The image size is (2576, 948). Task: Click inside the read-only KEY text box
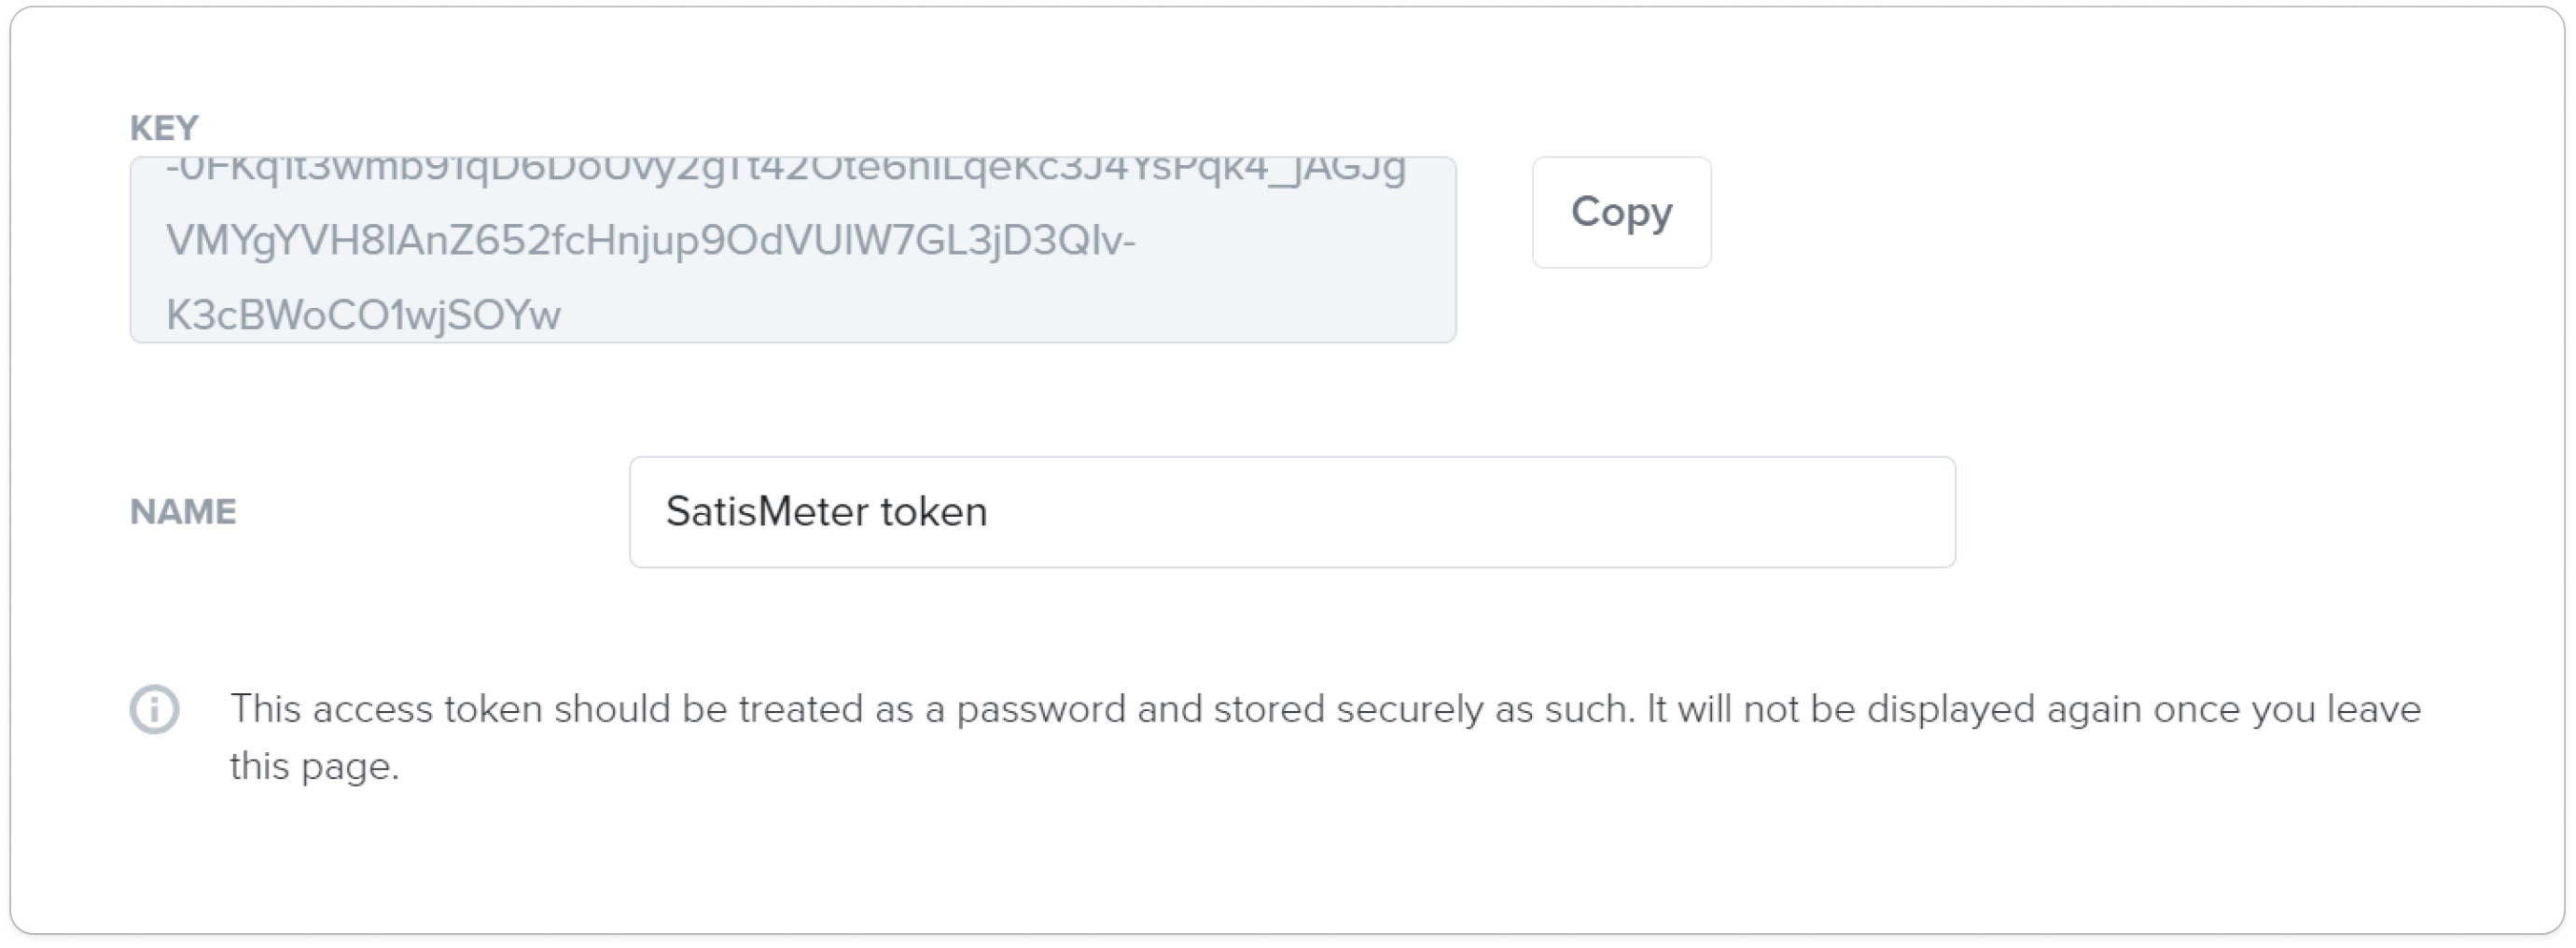[793, 250]
